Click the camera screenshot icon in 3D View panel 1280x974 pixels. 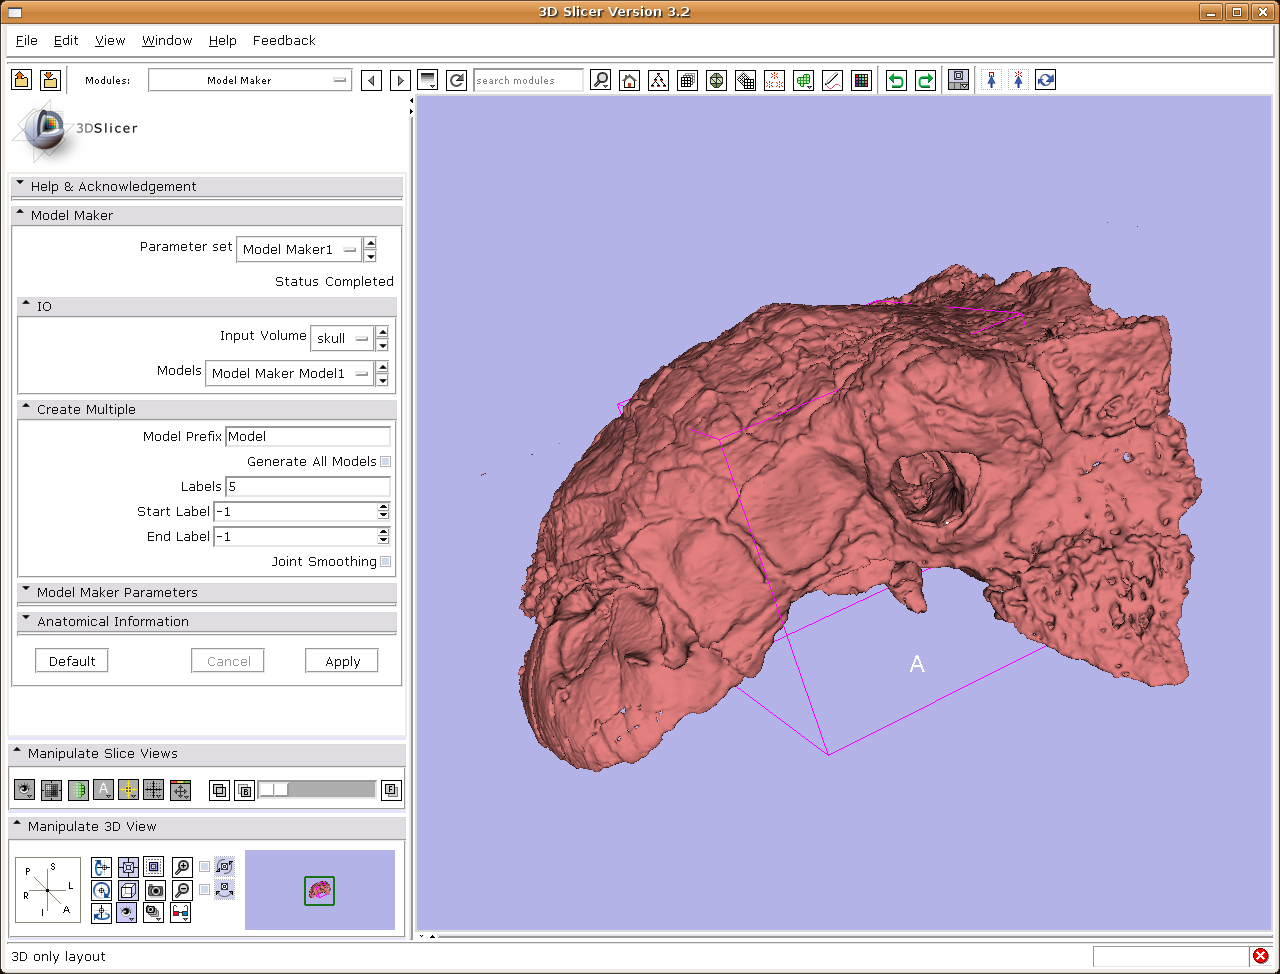click(155, 890)
